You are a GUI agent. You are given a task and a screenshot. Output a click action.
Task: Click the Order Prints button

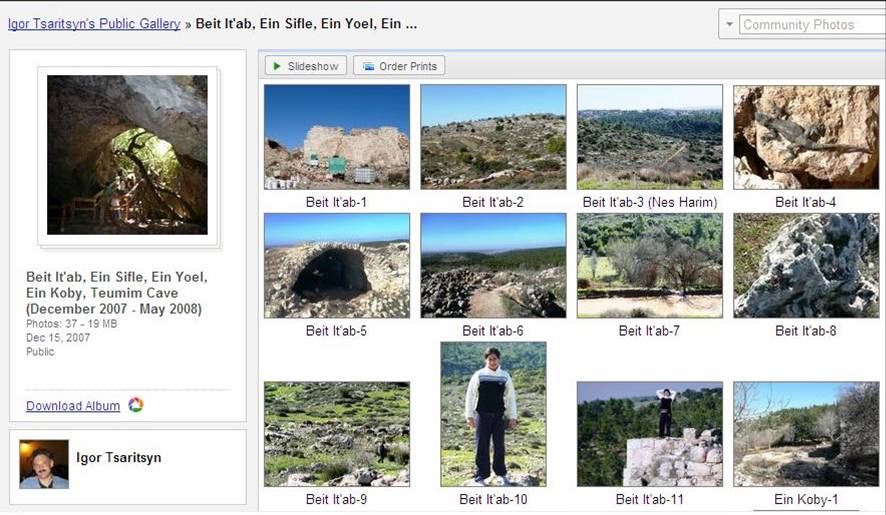click(399, 66)
